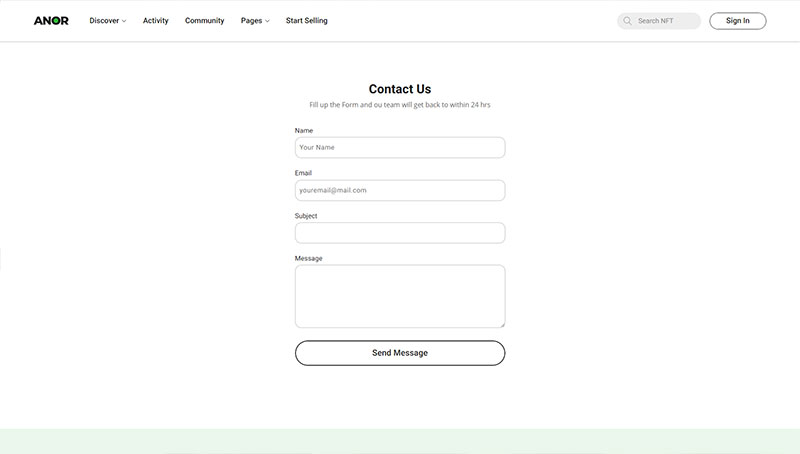Click the Contact Us heading

(x=400, y=89)
